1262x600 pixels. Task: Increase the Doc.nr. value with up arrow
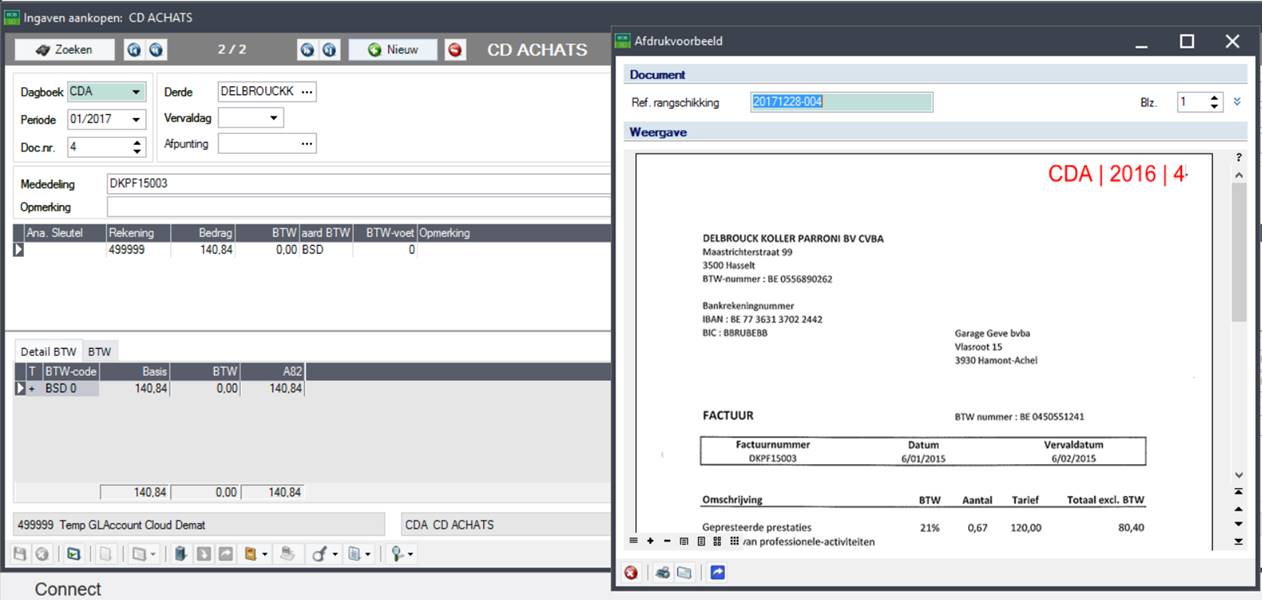(x=137, y=142)
